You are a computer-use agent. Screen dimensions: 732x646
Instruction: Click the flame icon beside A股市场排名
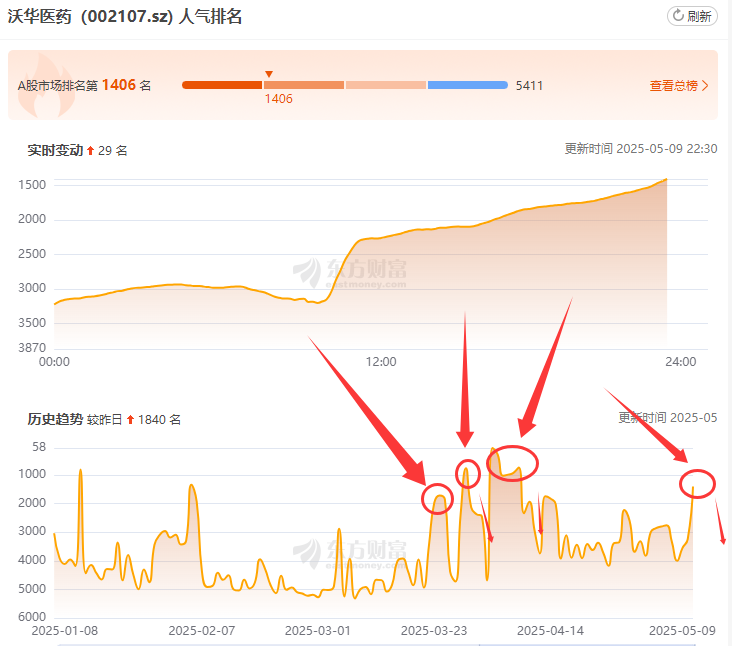(46, 85)
